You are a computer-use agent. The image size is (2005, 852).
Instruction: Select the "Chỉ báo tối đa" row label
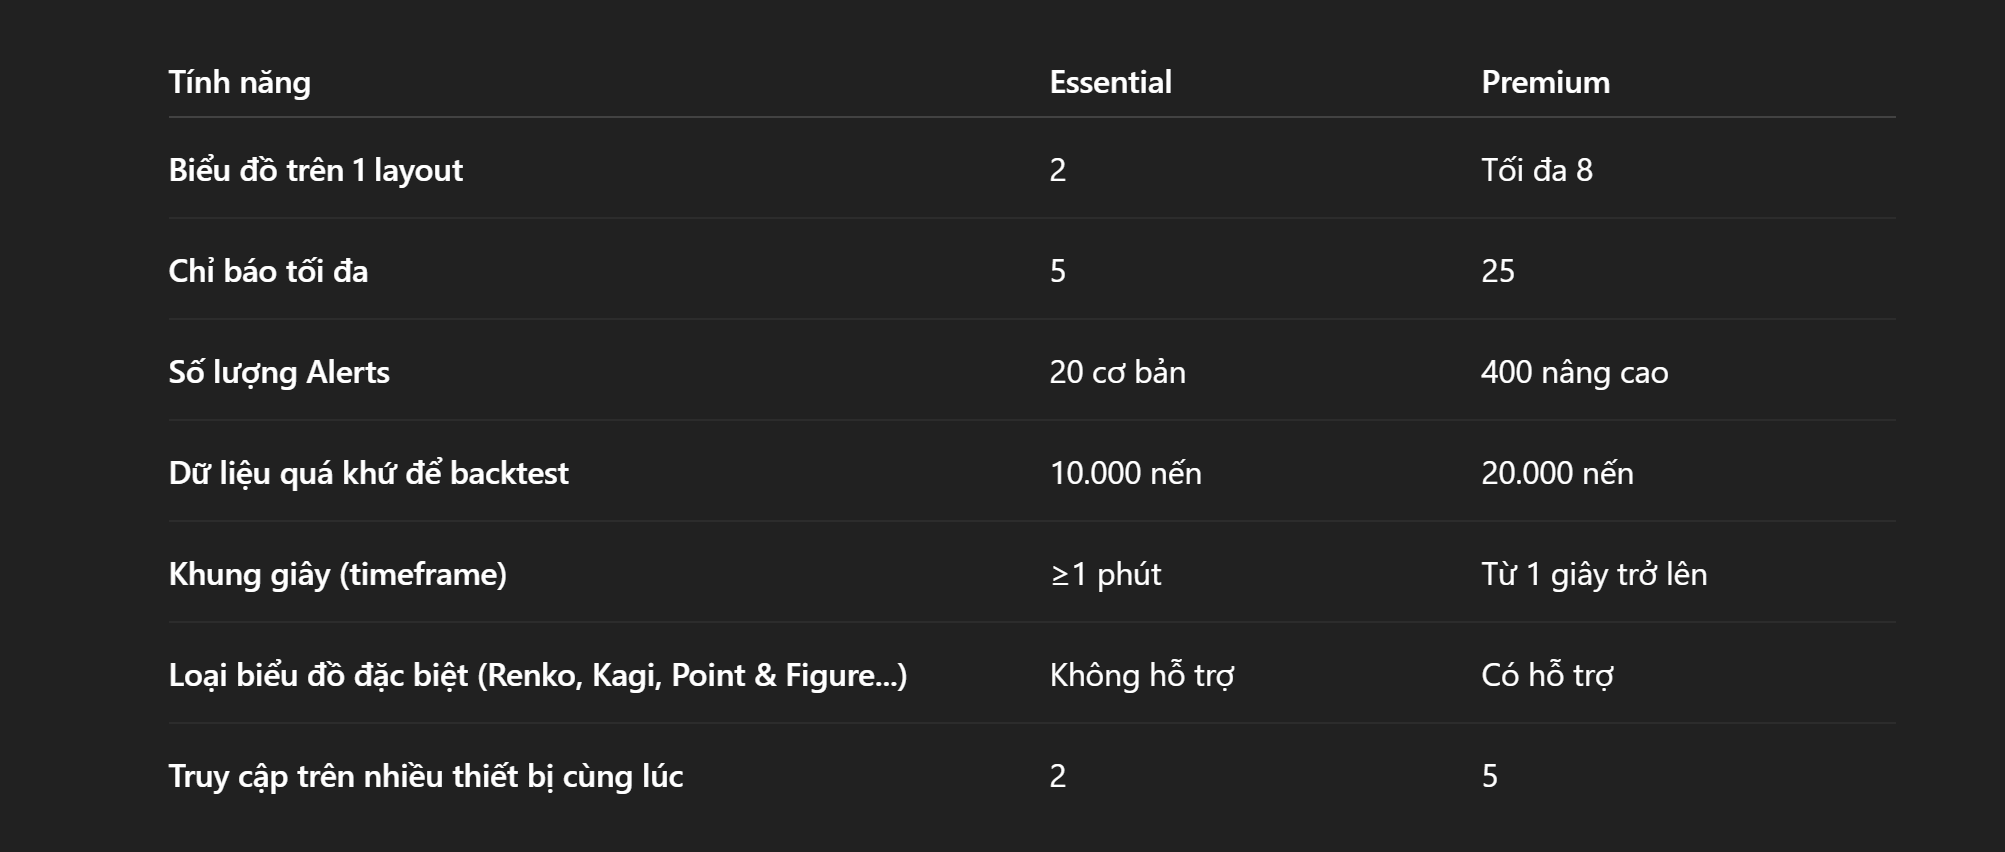click(268, 271)
